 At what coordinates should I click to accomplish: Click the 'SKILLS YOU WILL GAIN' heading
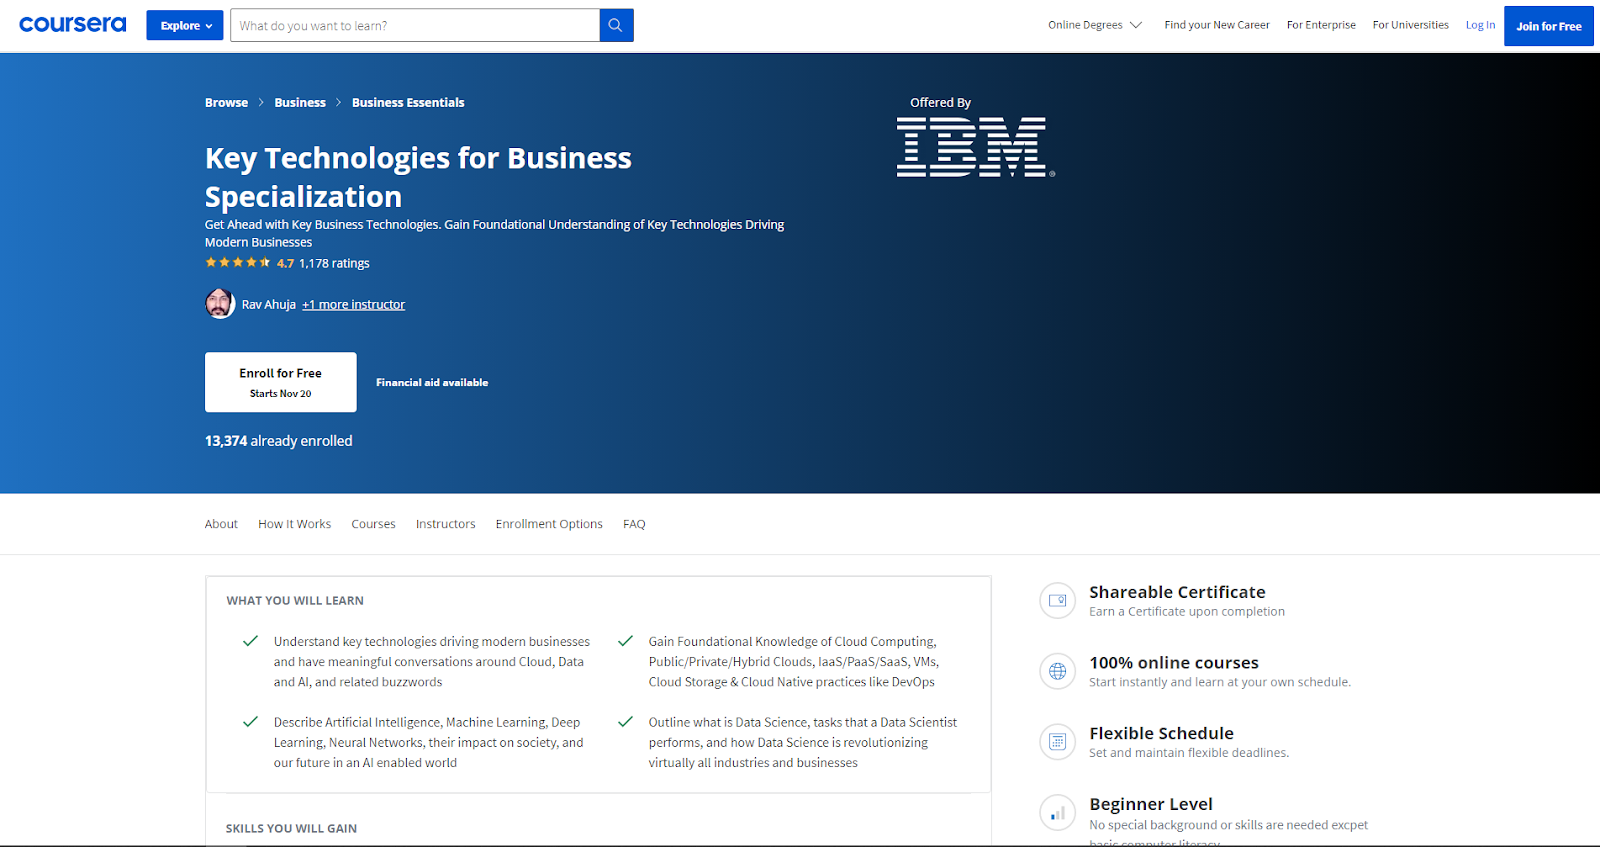click(291, 829)
